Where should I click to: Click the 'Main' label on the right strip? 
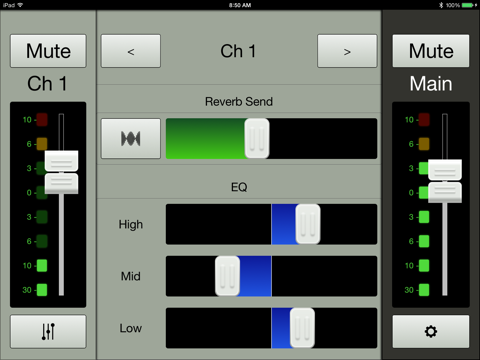431,83
